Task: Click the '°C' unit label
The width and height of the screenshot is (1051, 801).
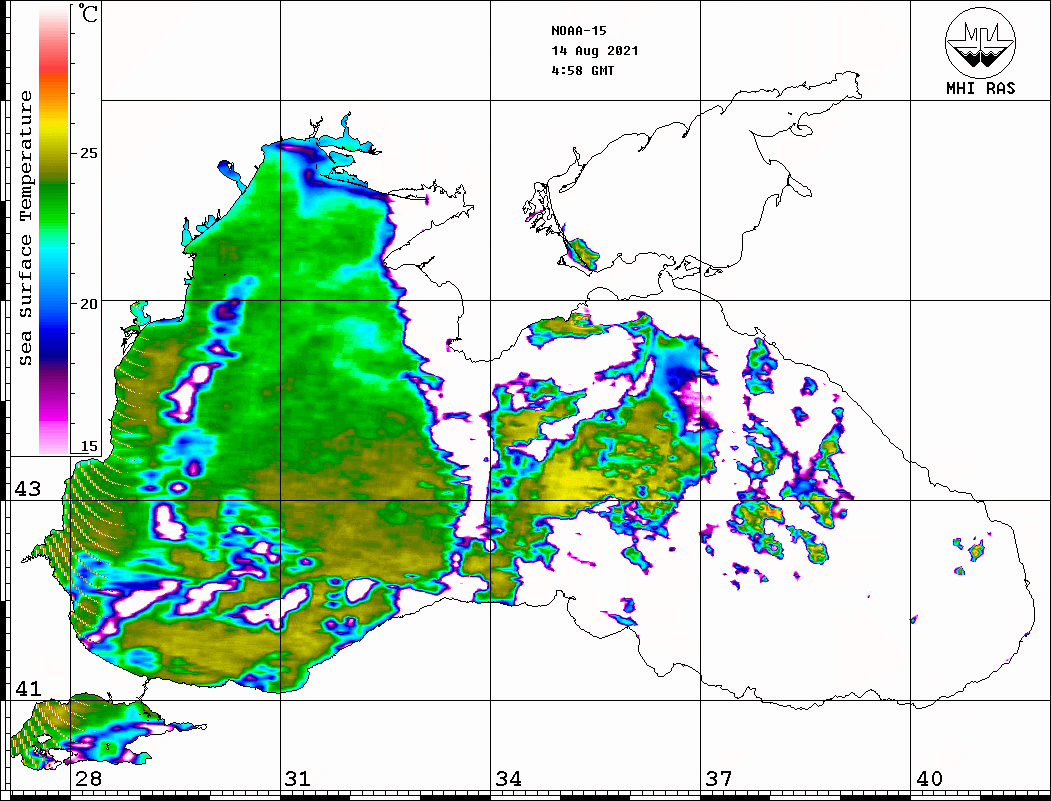Action: pyautogui.click(x=88, y=13)
